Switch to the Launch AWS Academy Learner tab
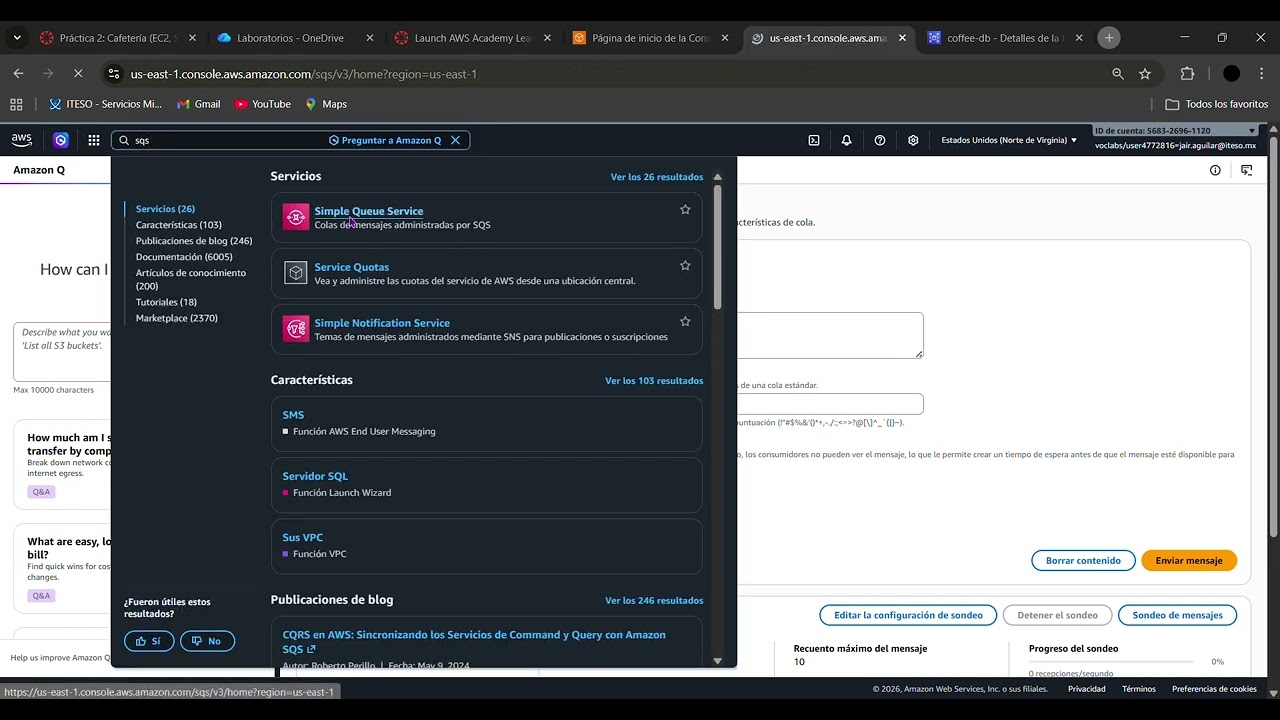 pyautogui.click(x=474, y=38)
